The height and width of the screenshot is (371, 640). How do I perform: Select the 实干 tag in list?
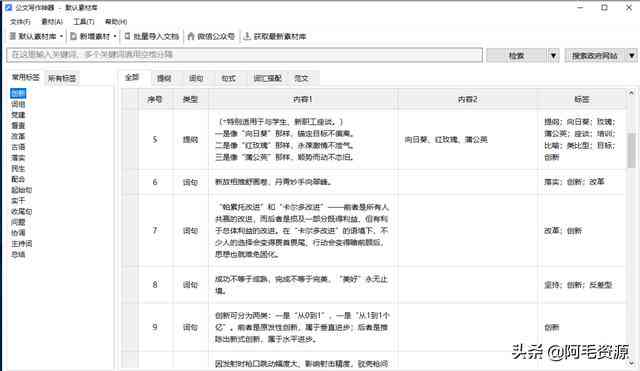tap(18, 201)
